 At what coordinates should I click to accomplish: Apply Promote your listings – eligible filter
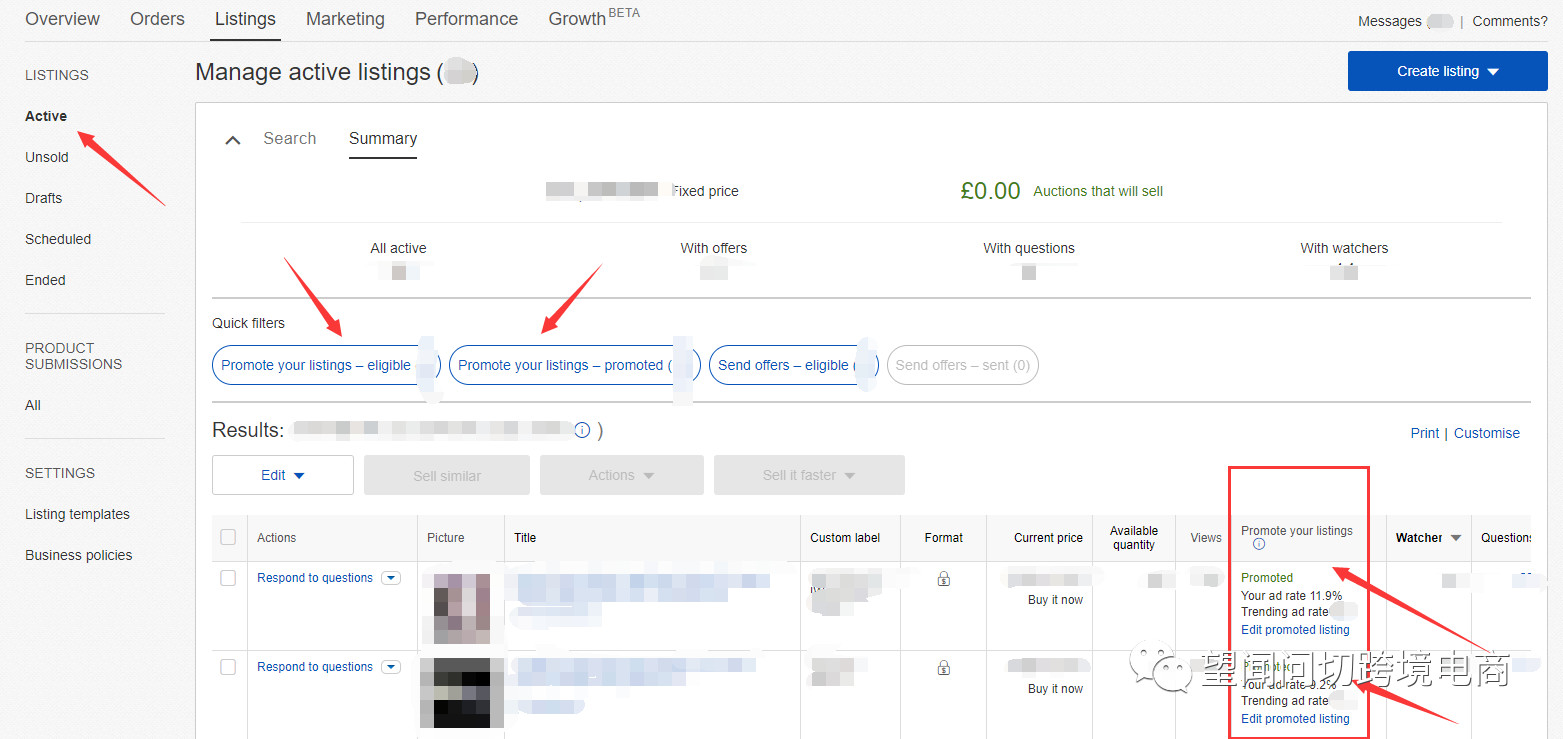[316, 365]
